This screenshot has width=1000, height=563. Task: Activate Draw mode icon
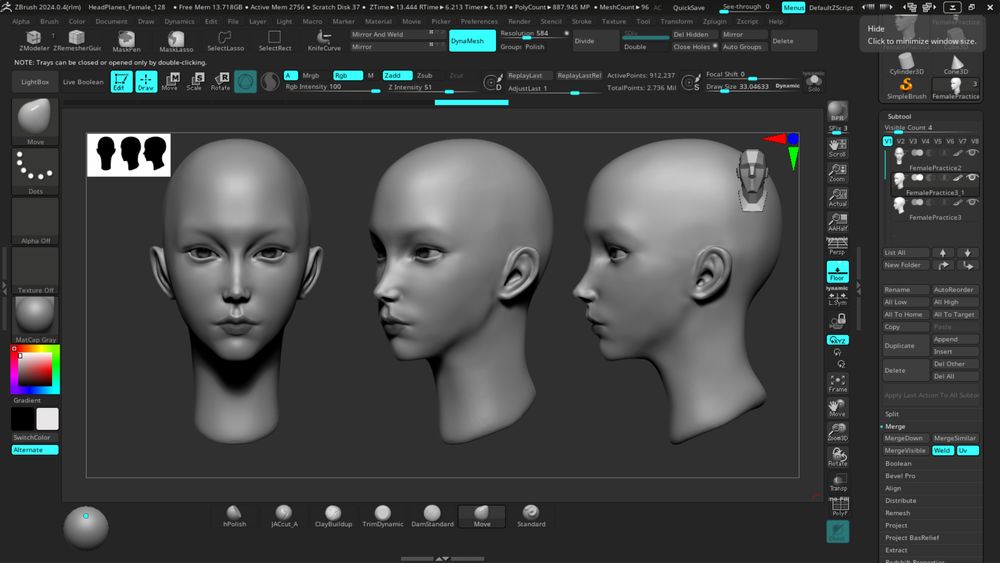146,82
